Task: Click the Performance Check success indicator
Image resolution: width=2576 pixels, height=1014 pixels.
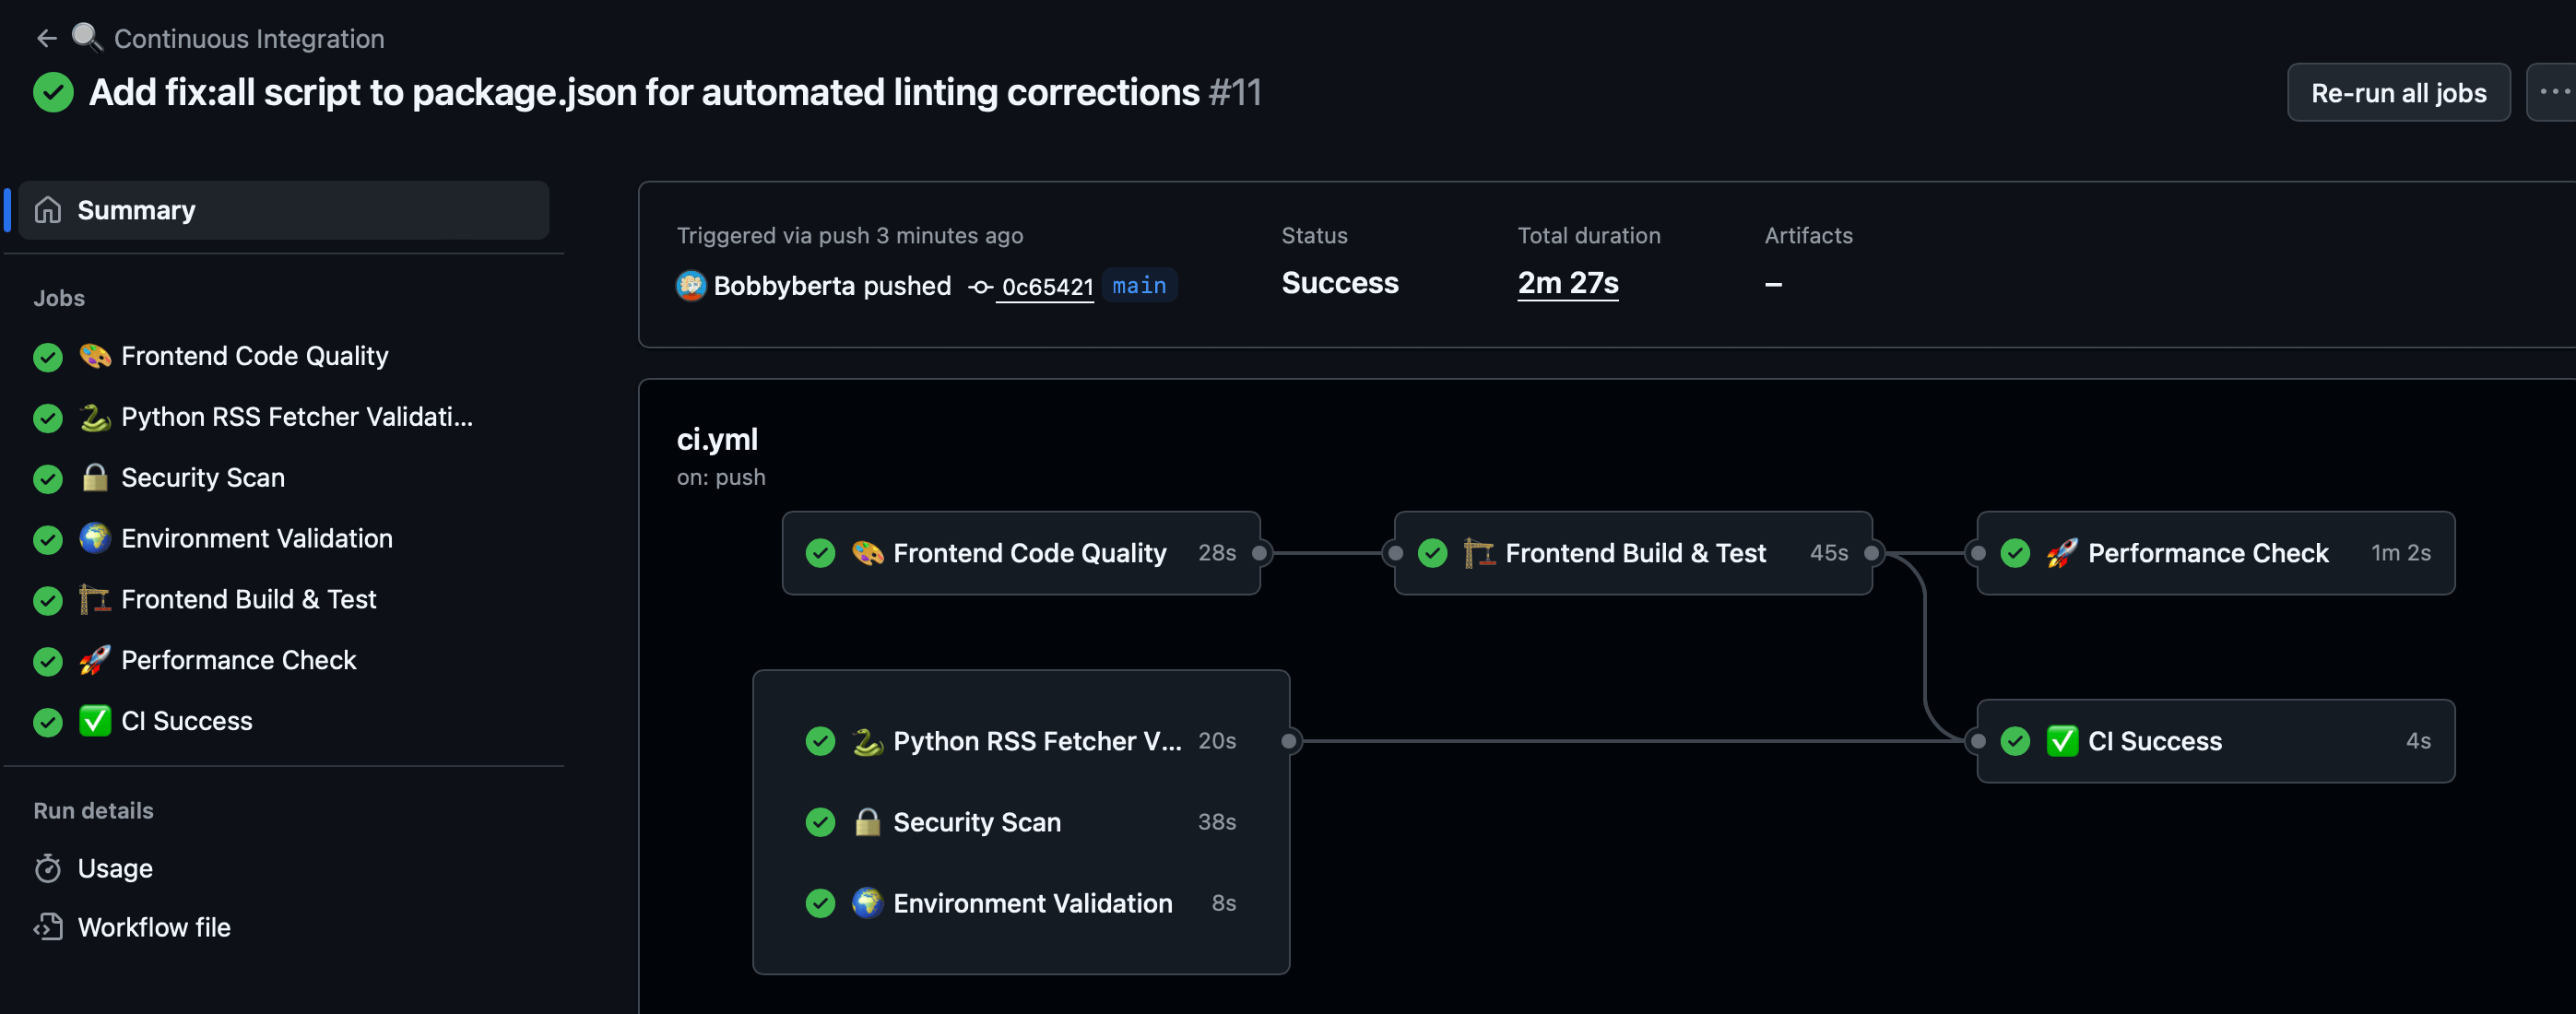Action: [x=2016, y=553]
